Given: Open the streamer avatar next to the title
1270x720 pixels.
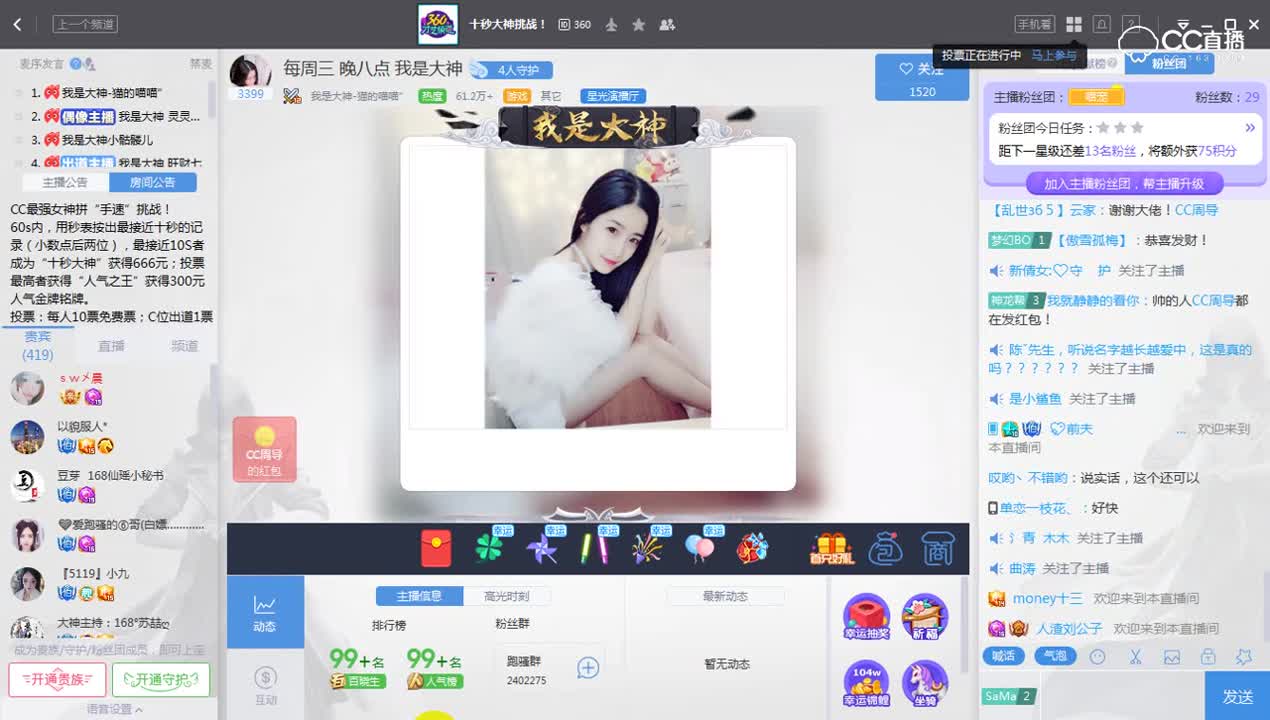Looking at the screenshot, I should tap(250, 71).
